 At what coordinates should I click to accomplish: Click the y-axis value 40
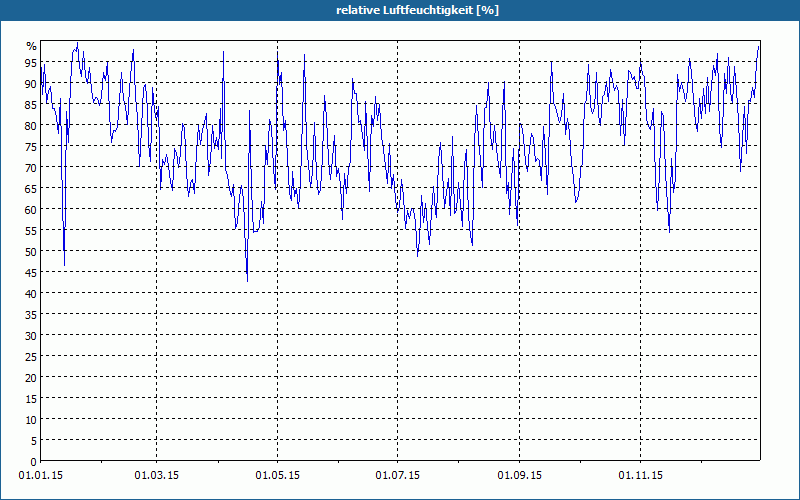pyautogui.click(x=31, y=294)
